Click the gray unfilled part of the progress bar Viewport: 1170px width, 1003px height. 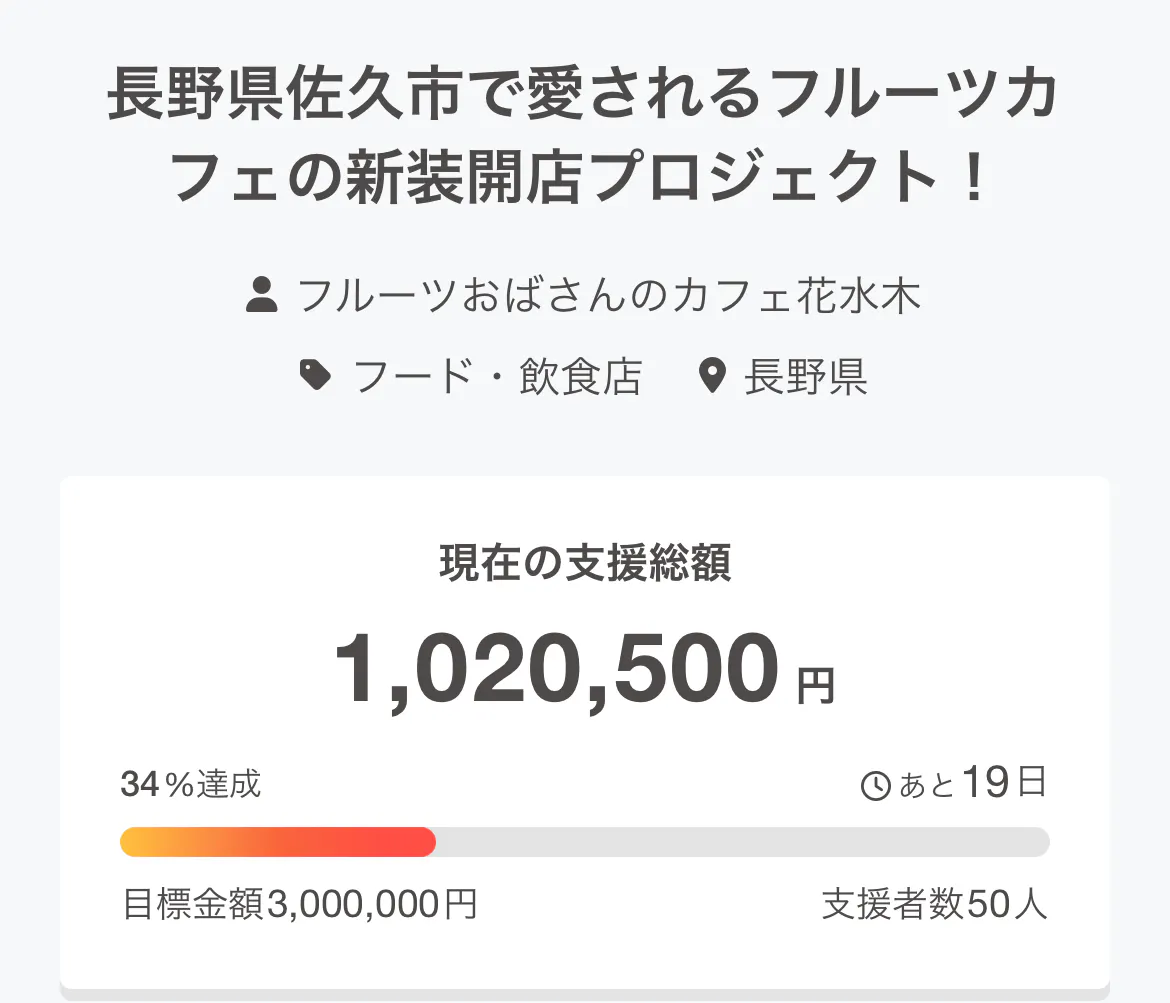[742, 842]
